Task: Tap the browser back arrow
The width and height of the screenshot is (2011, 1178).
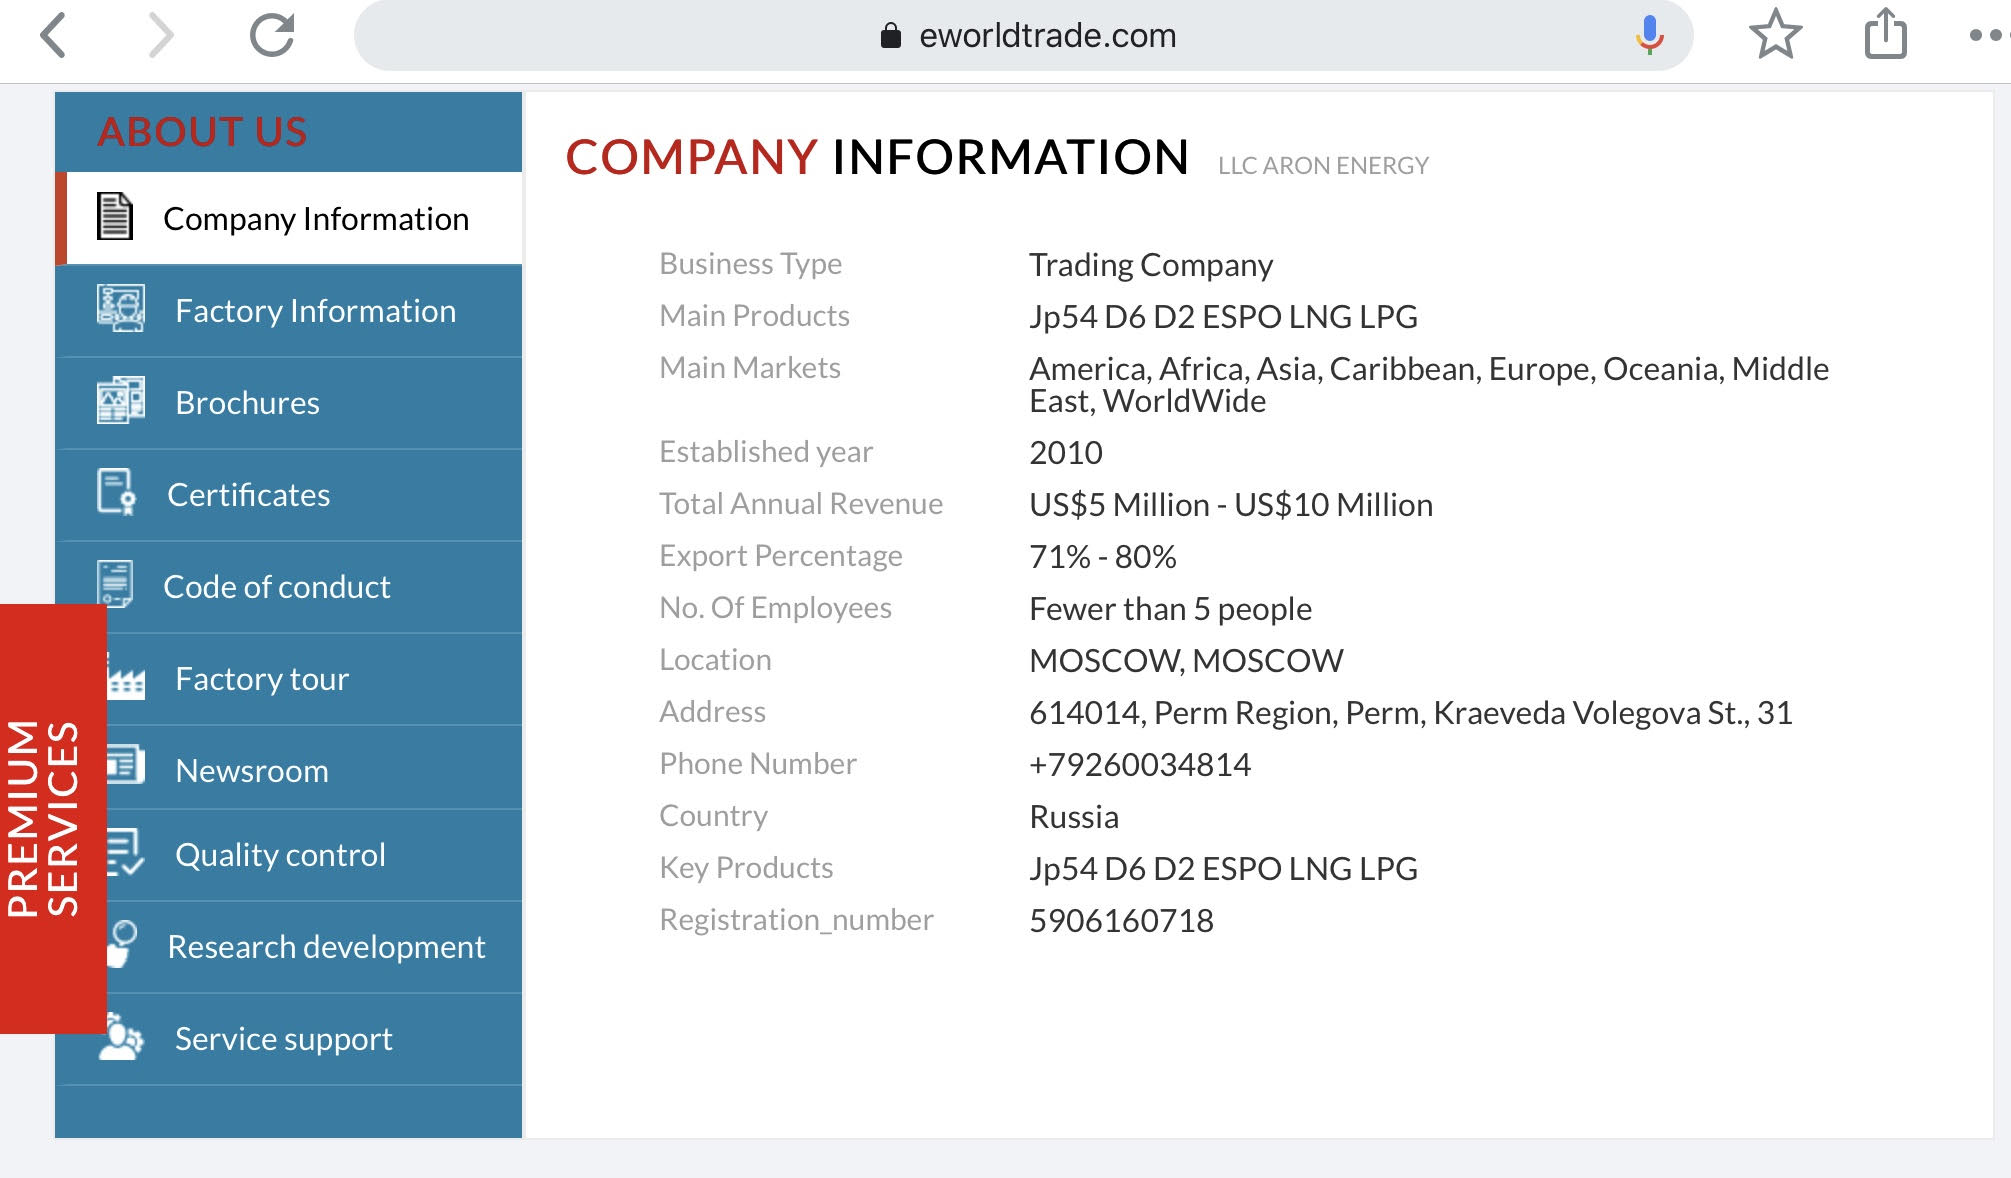Action: point(54,36)
